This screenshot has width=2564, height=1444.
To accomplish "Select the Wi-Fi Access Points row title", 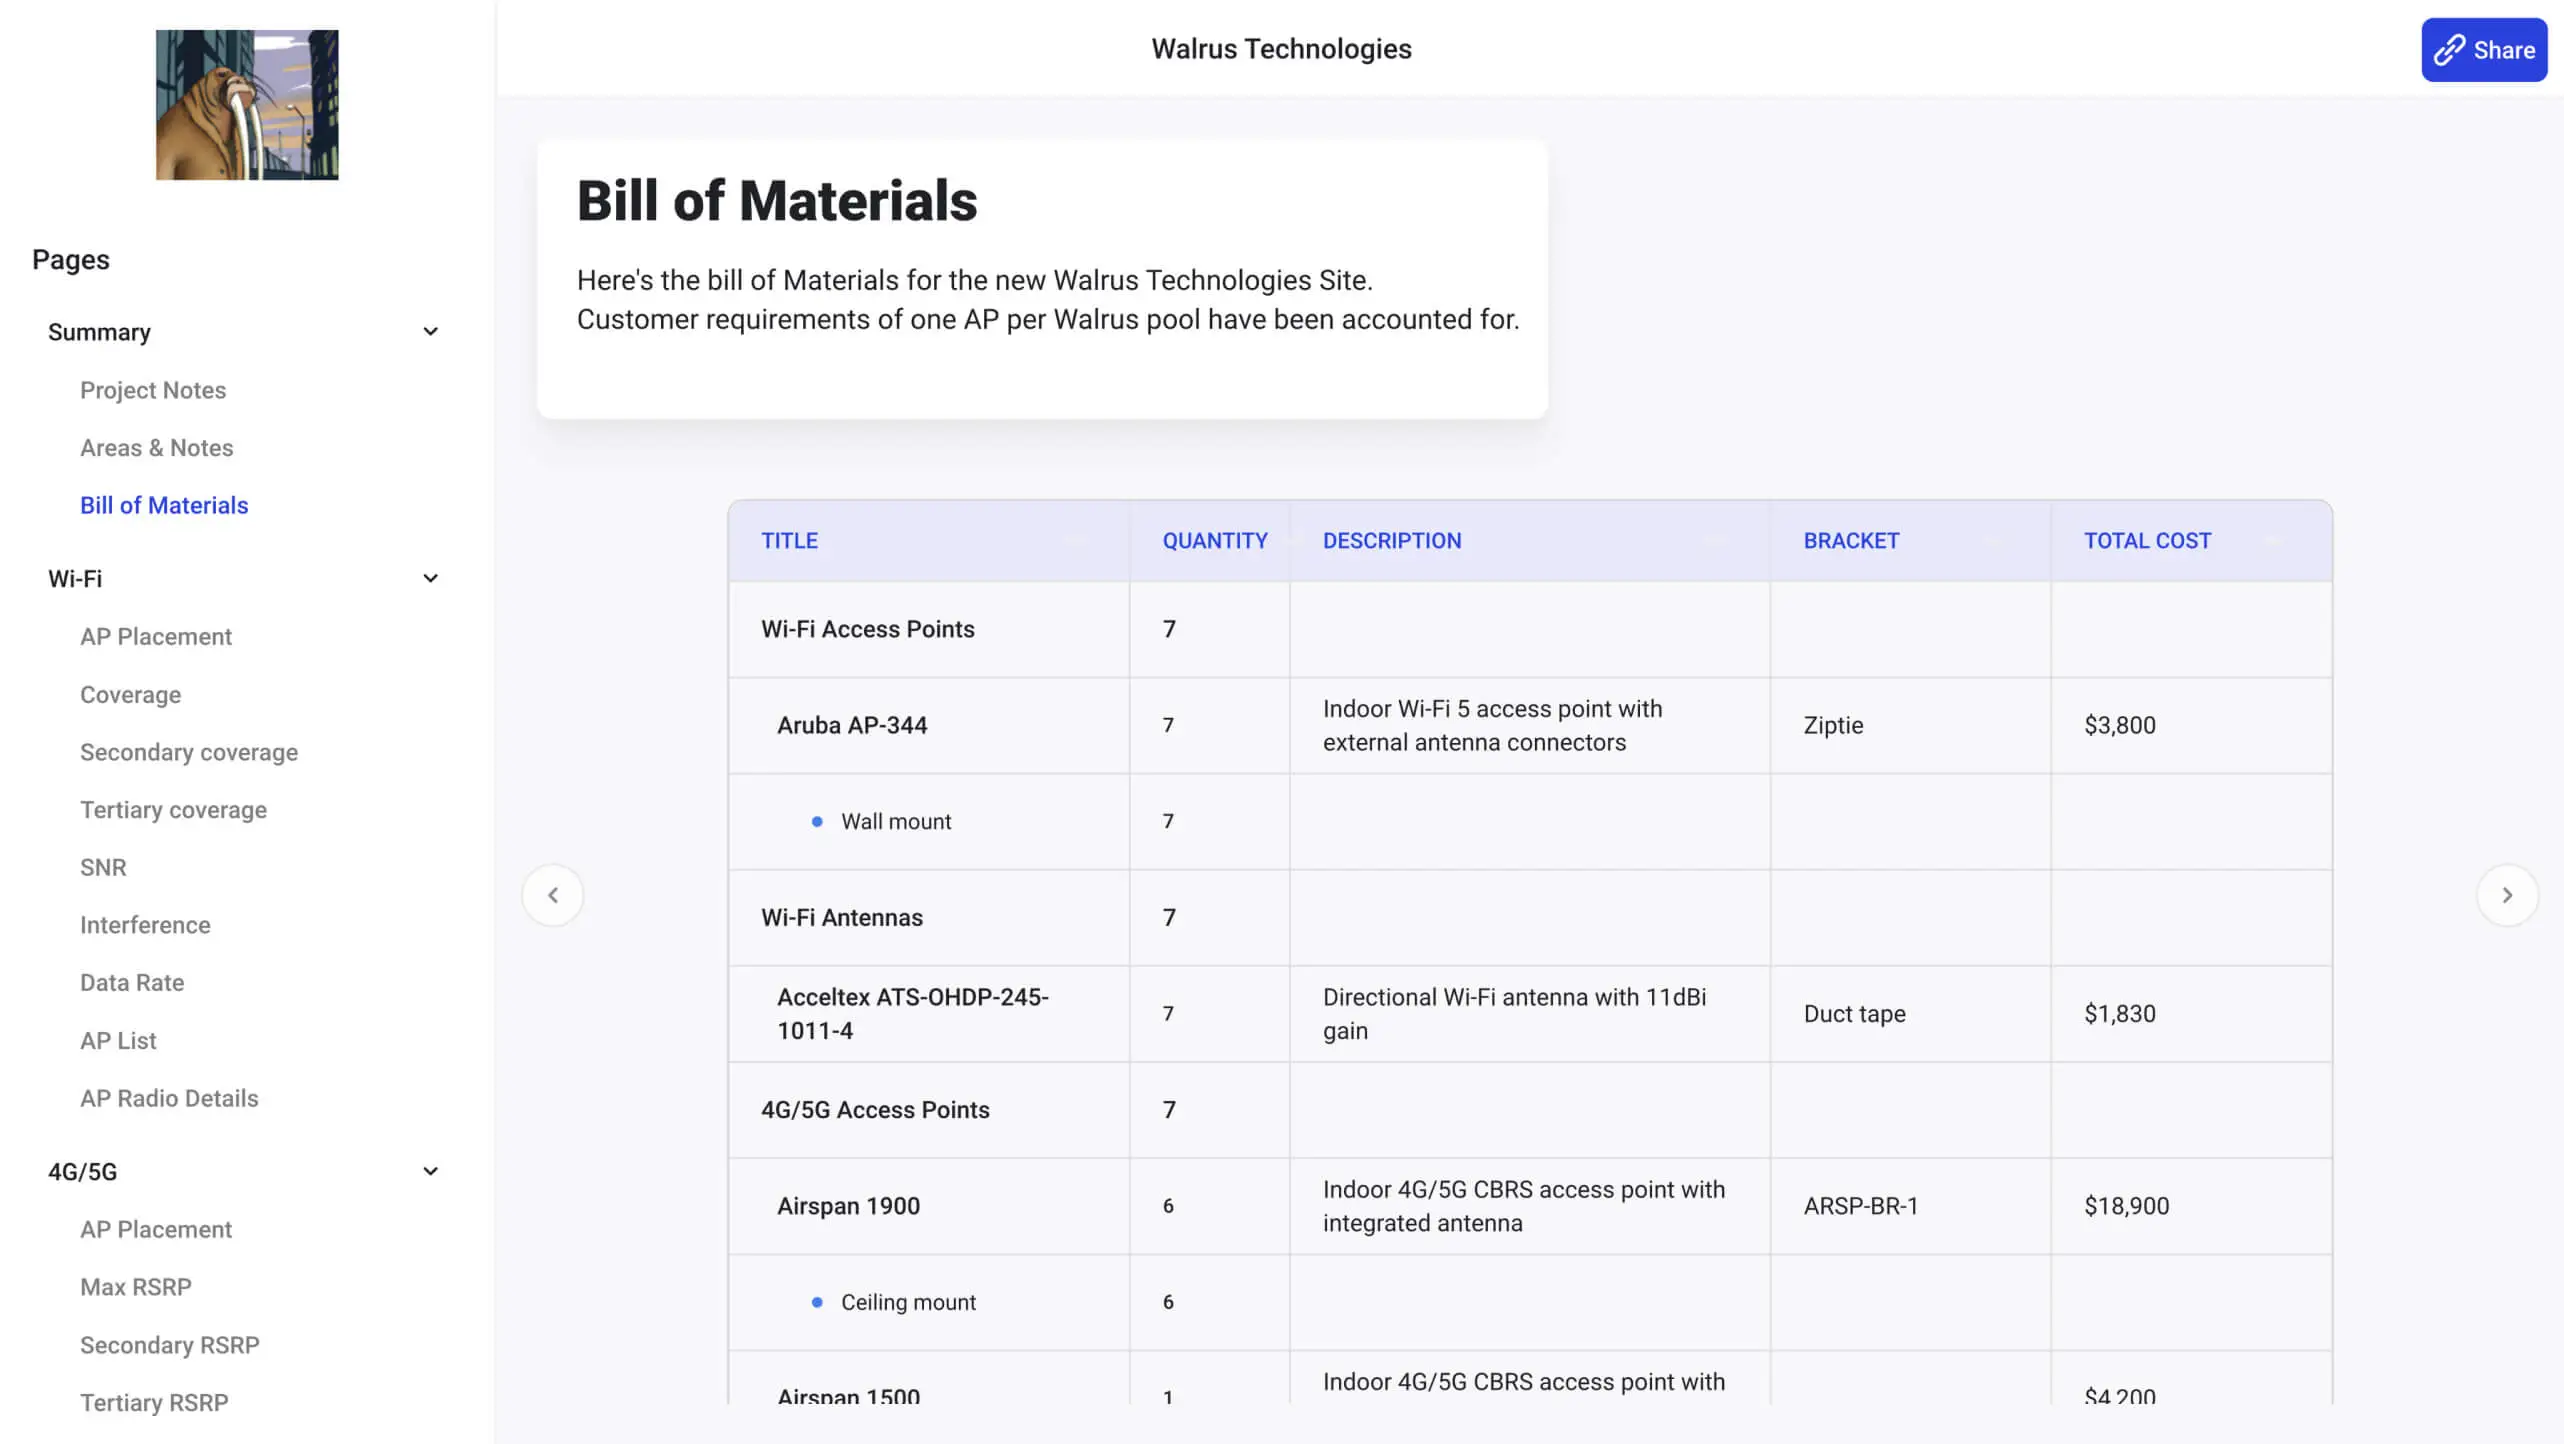I will tap(868, 629).
